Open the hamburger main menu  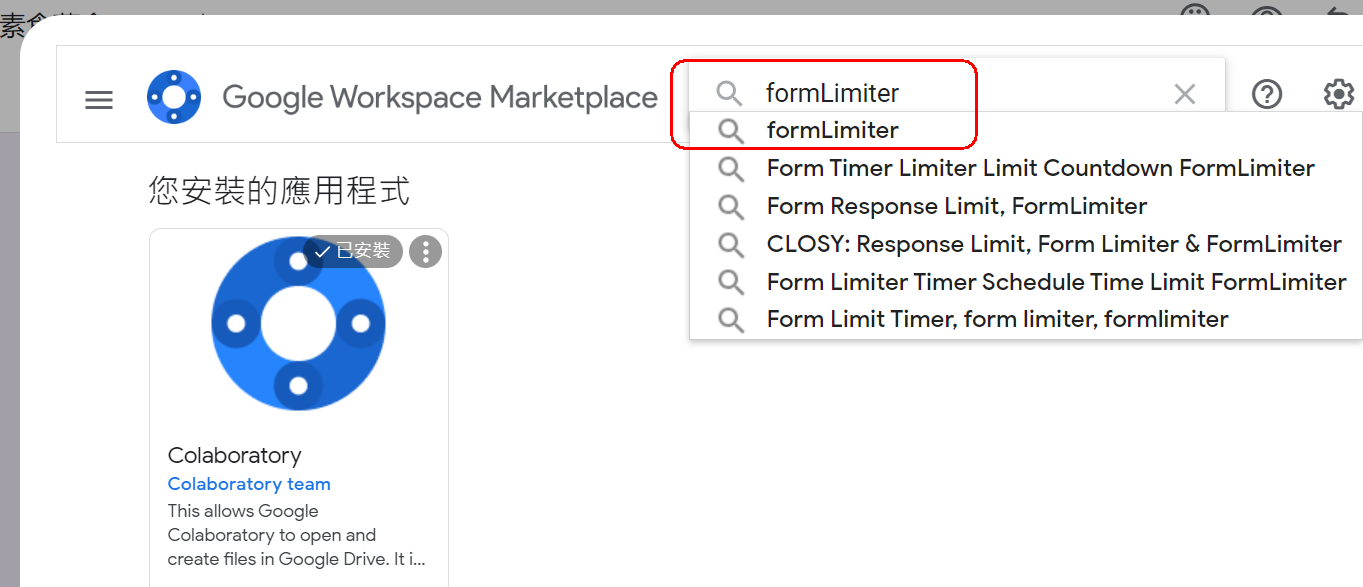99,99
